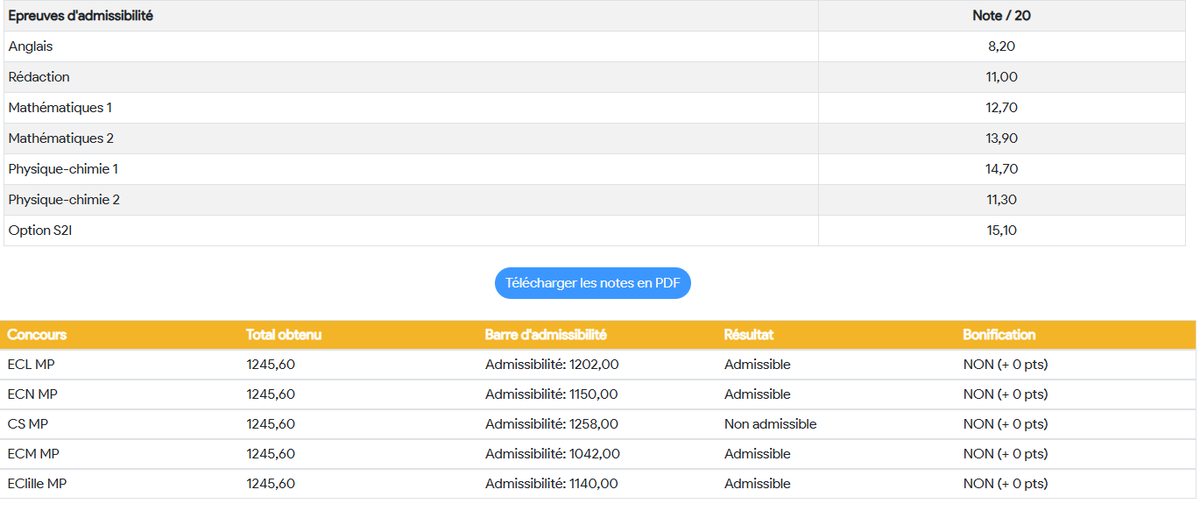
Task: Click total 1245,60 in ECL MP row
Action: pos(271,364)
